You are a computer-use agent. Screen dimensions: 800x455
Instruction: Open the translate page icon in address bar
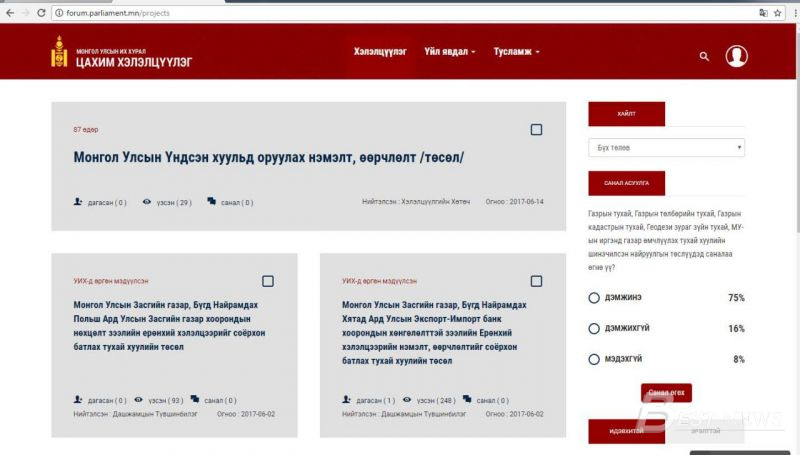pyautogui.click(x=763, y=13)
